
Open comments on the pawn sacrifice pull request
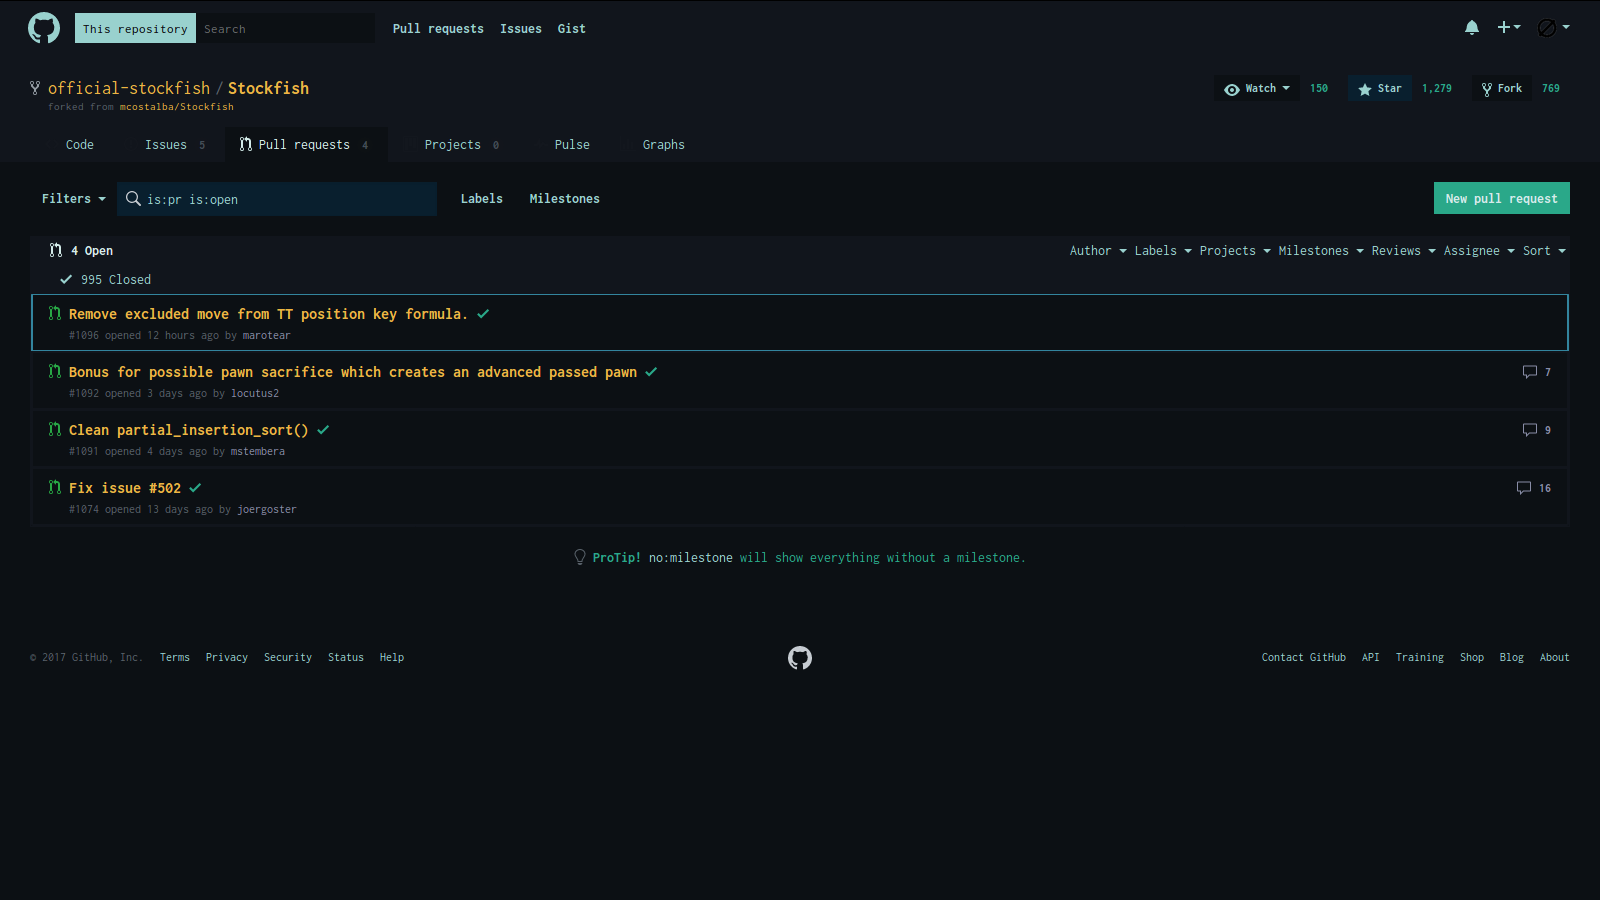1537,372
